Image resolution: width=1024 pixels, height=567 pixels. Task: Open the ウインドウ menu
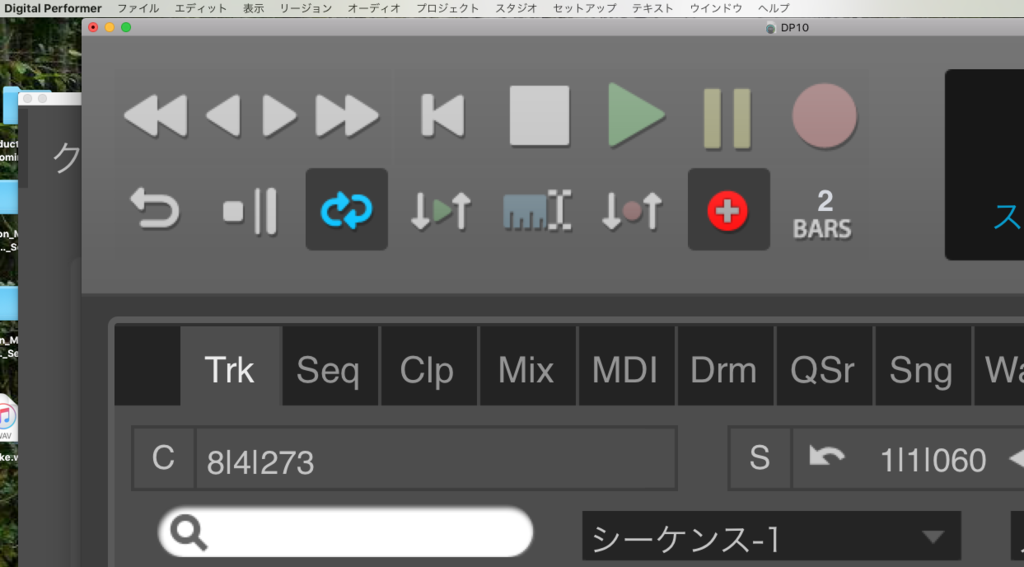click(716, 8)
